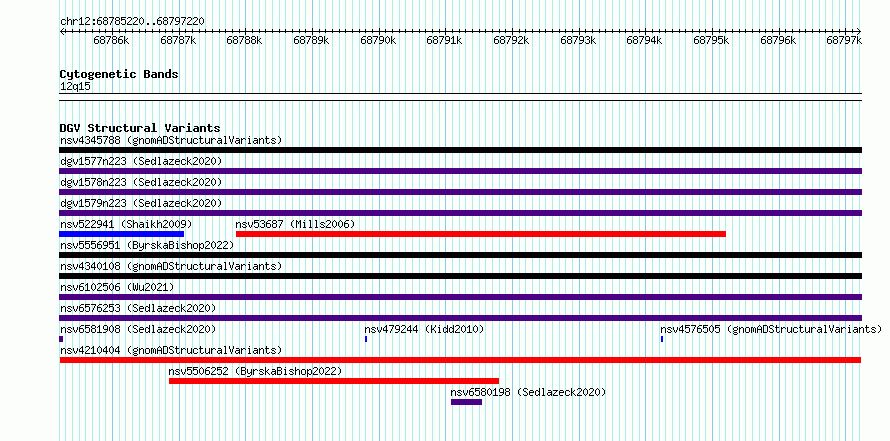Click the purple bar under dgv1577n223

[460, 171]
